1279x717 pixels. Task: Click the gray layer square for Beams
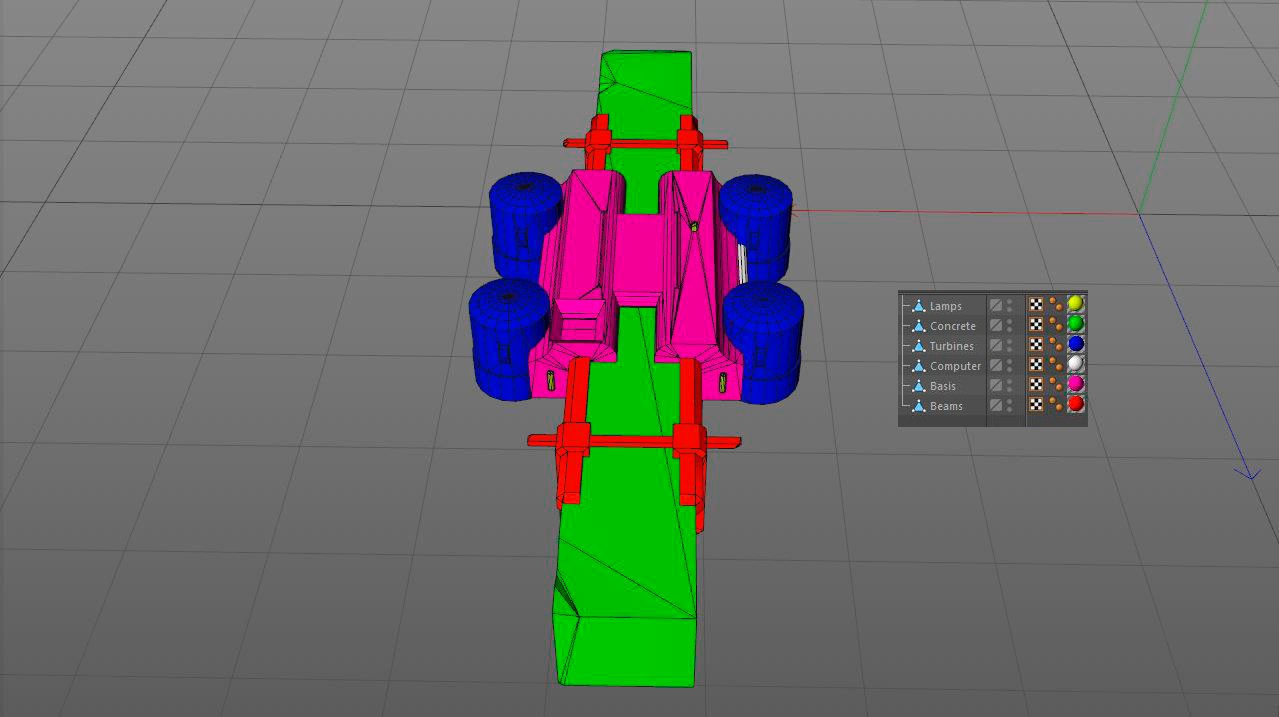coord(996,405)
